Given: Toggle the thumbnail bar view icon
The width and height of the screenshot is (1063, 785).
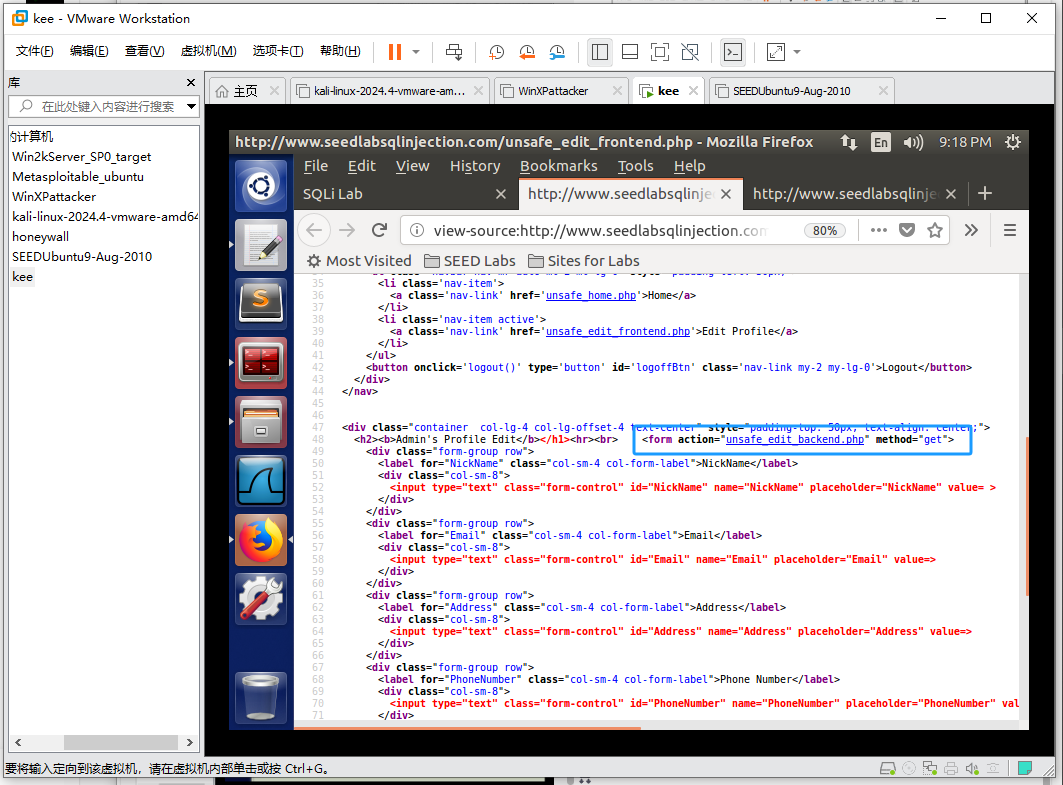Looking at the screenshot, I should pyautogui.click(x=630, y=52).
